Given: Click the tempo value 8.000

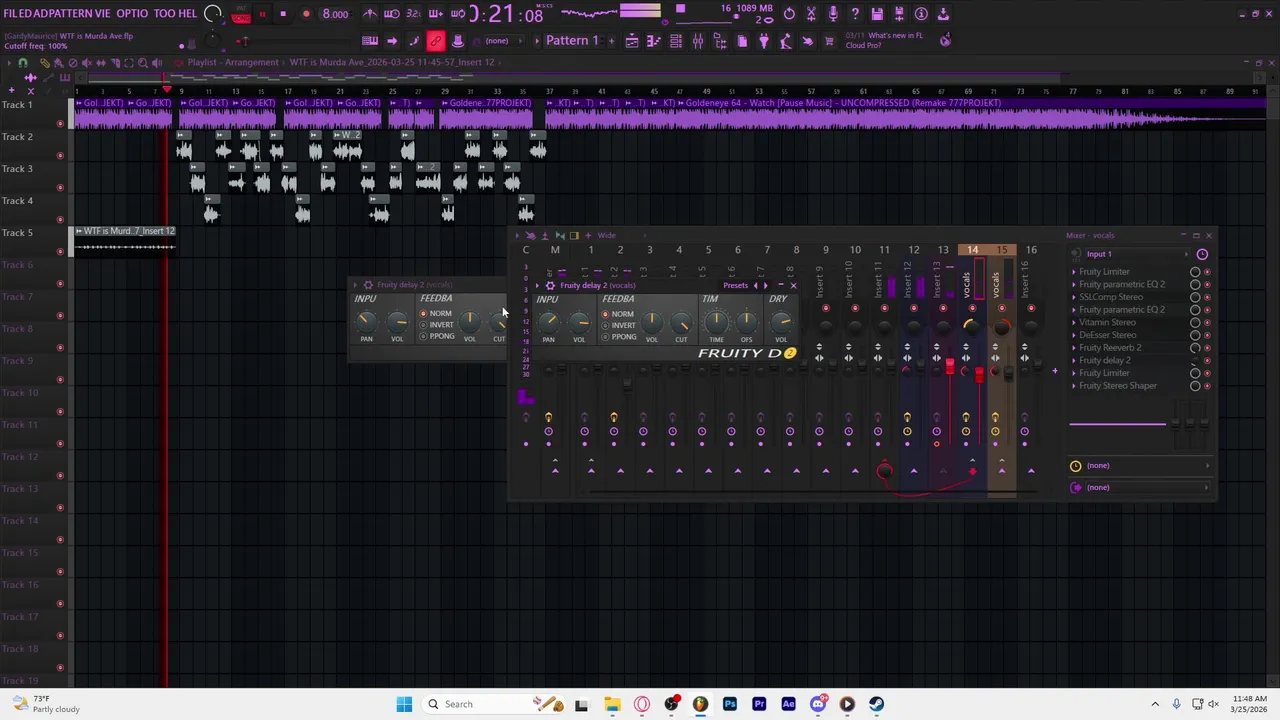Looking at the screenshot, I should (x=335, y=14).
